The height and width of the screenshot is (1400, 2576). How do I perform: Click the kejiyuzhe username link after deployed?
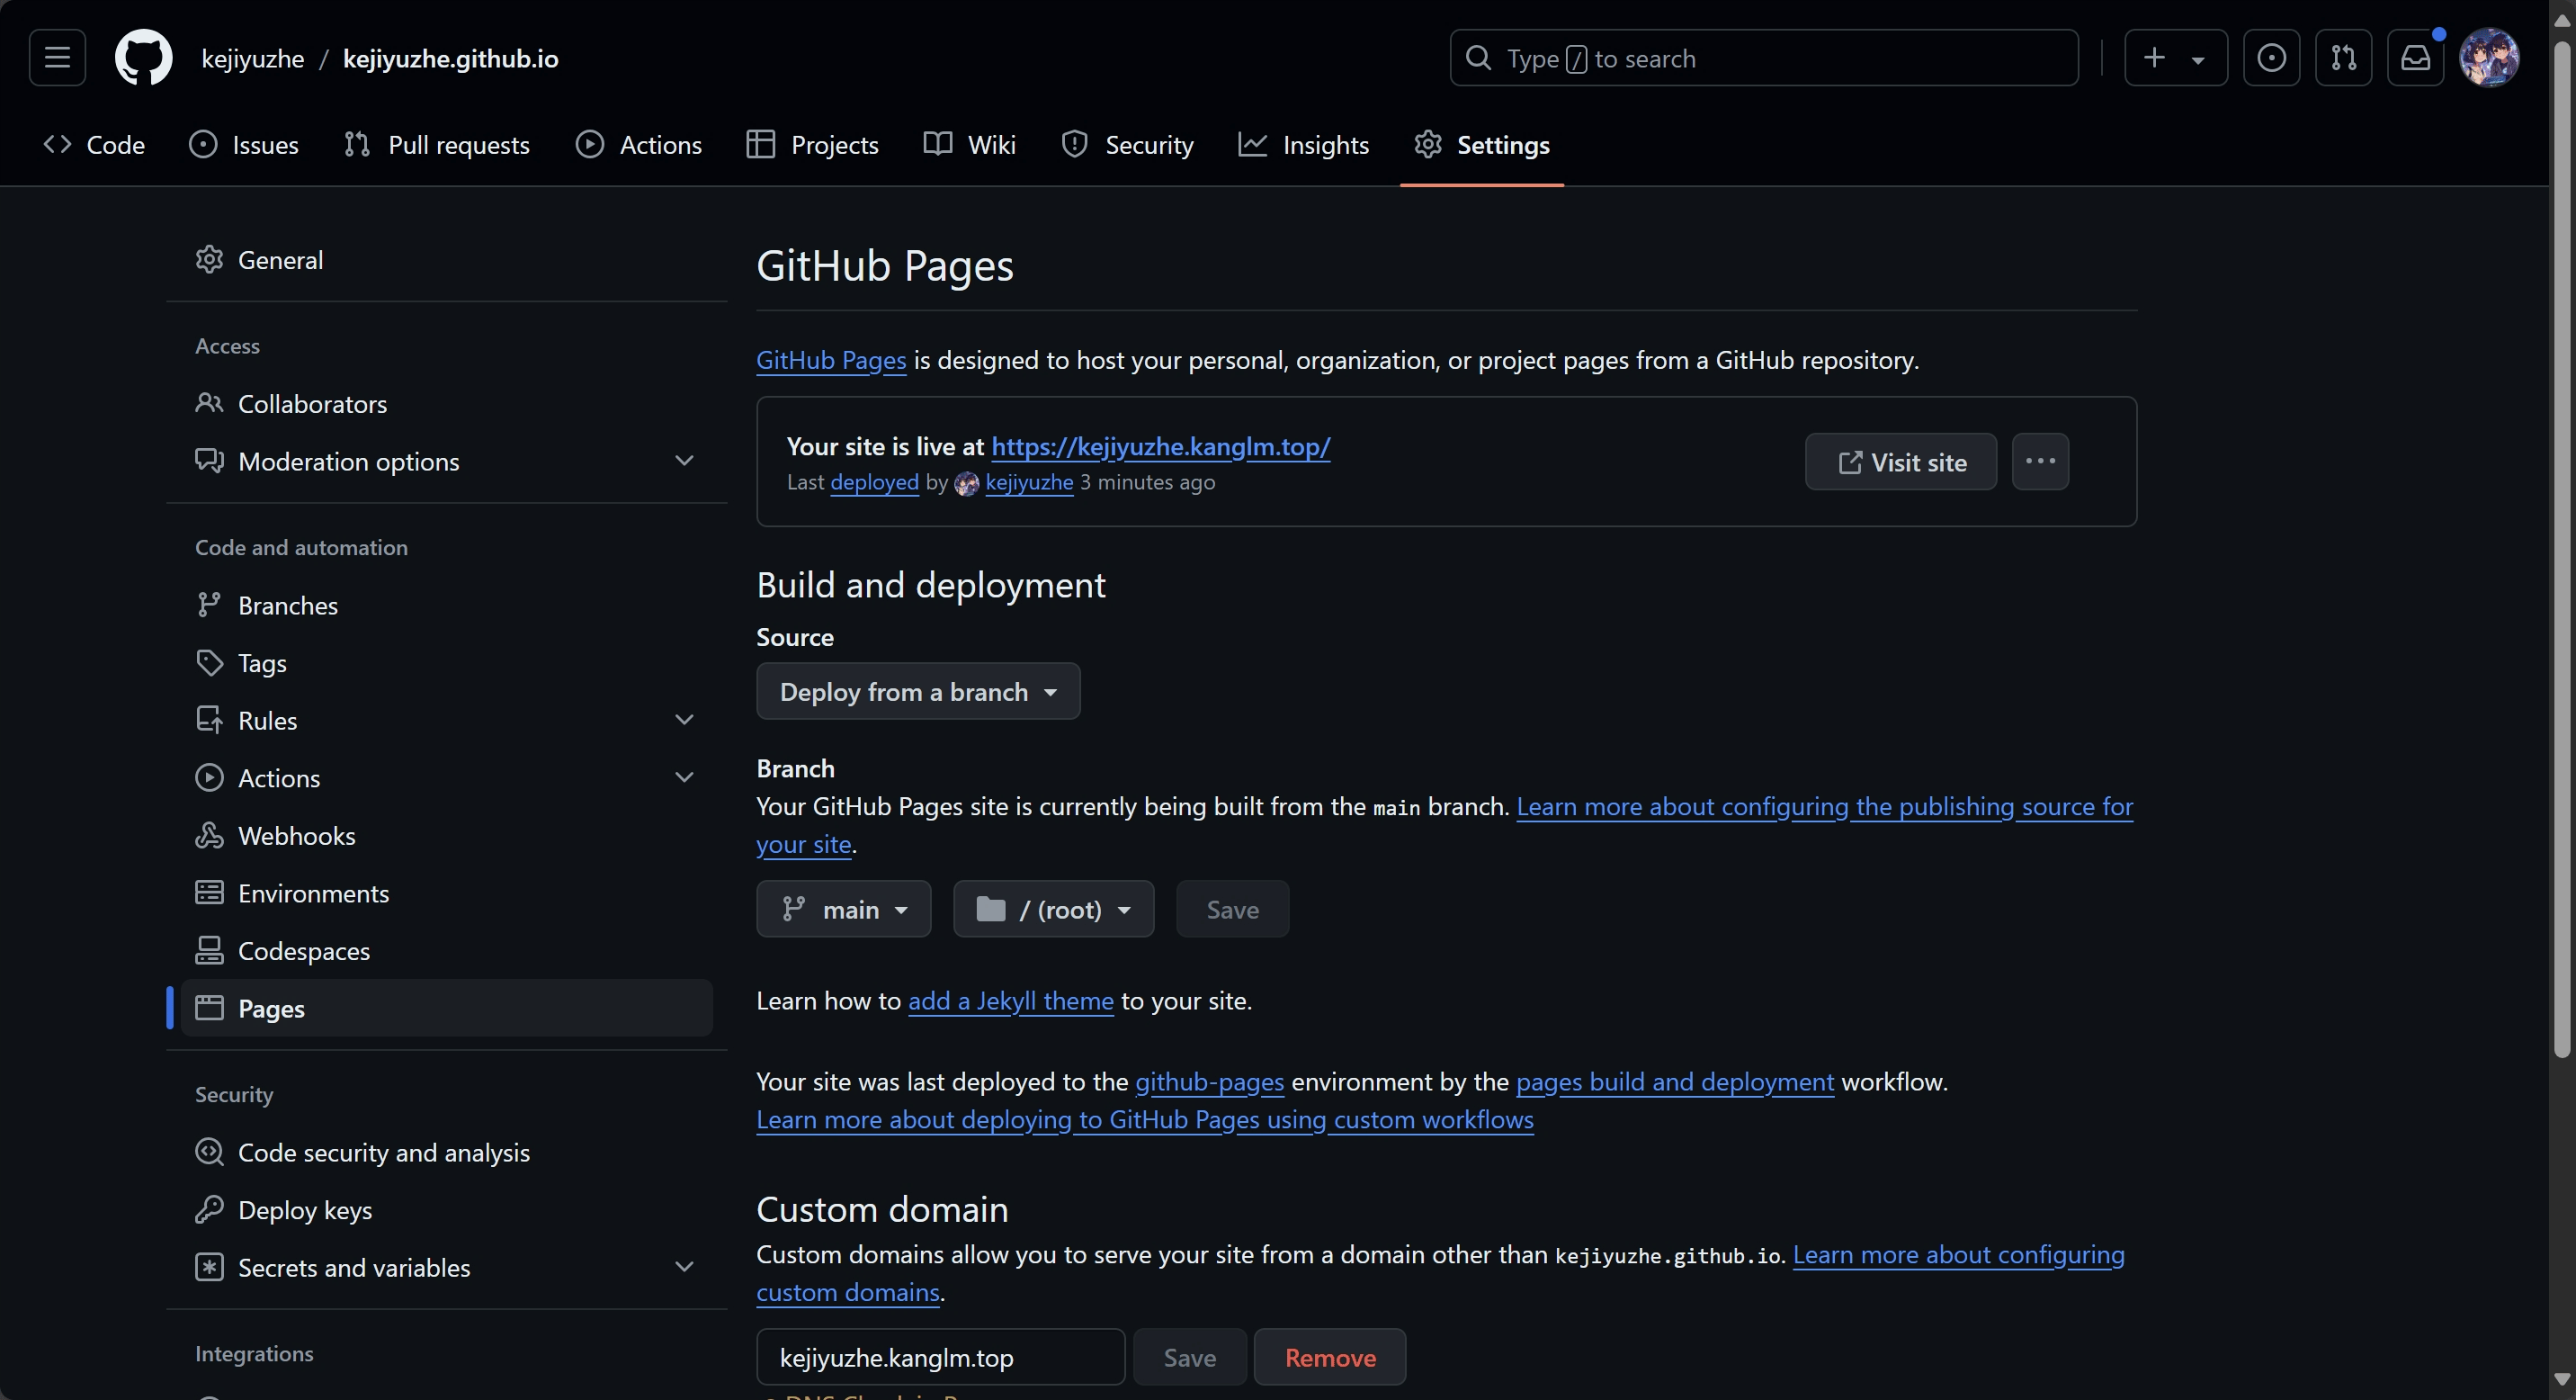point(1029,482)
